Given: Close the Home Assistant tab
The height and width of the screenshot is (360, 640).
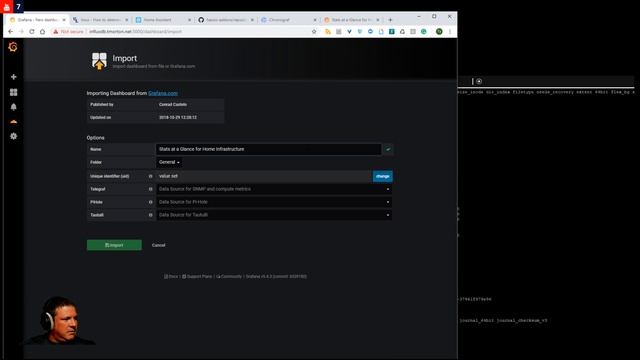Looking at the screenshot, I should point(189,20).
